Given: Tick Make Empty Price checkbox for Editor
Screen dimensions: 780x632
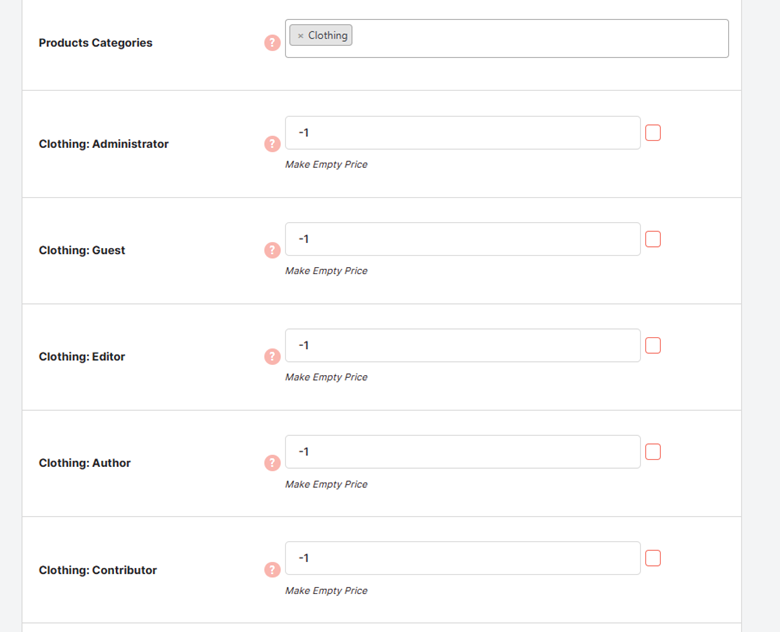Looking at the screenshot, I should tap(653, 345).
